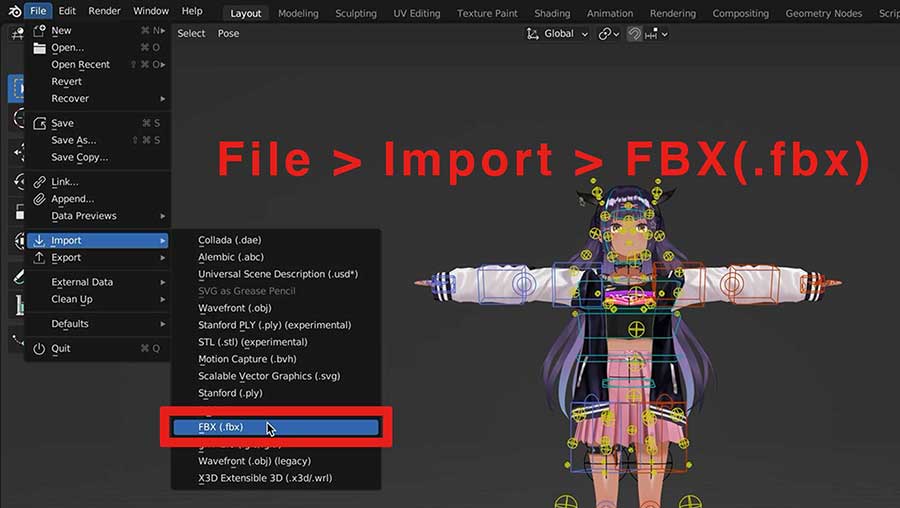Image resolution: width=900 pixels, height=508 pixels.
Task: Switch to the Layout workspace tab
Action: pos(246,13)
